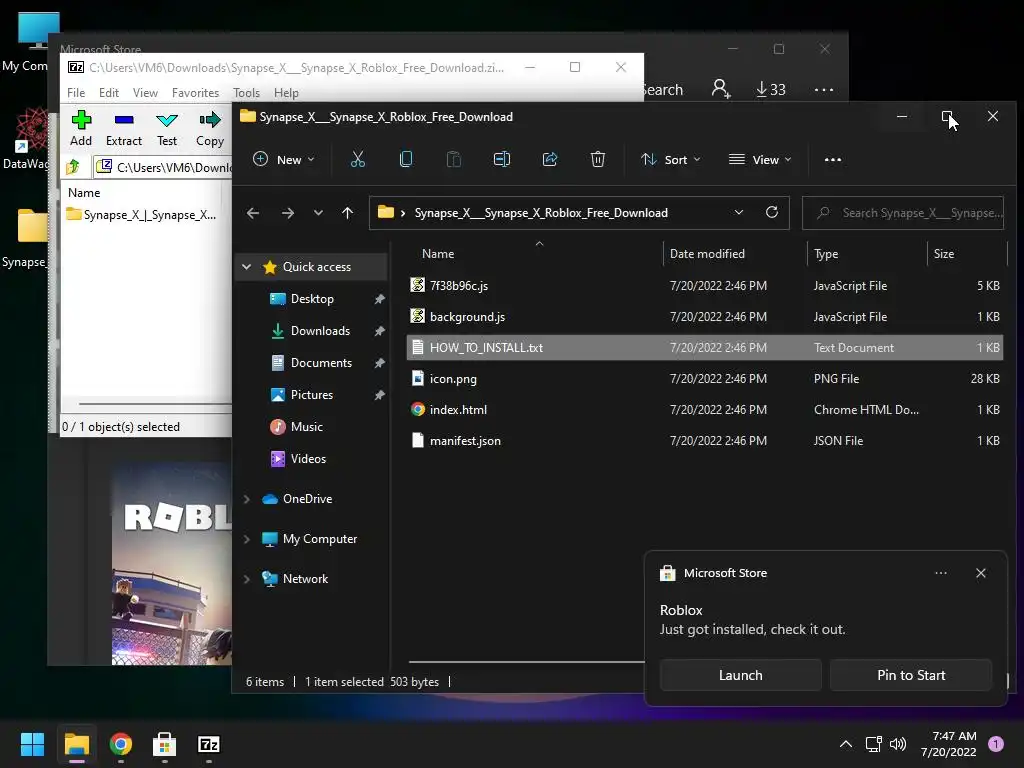Click the Microsoft Store taskbar icon
The height and width of the screenshot is (768, 1024).
[x=165, y=744]
